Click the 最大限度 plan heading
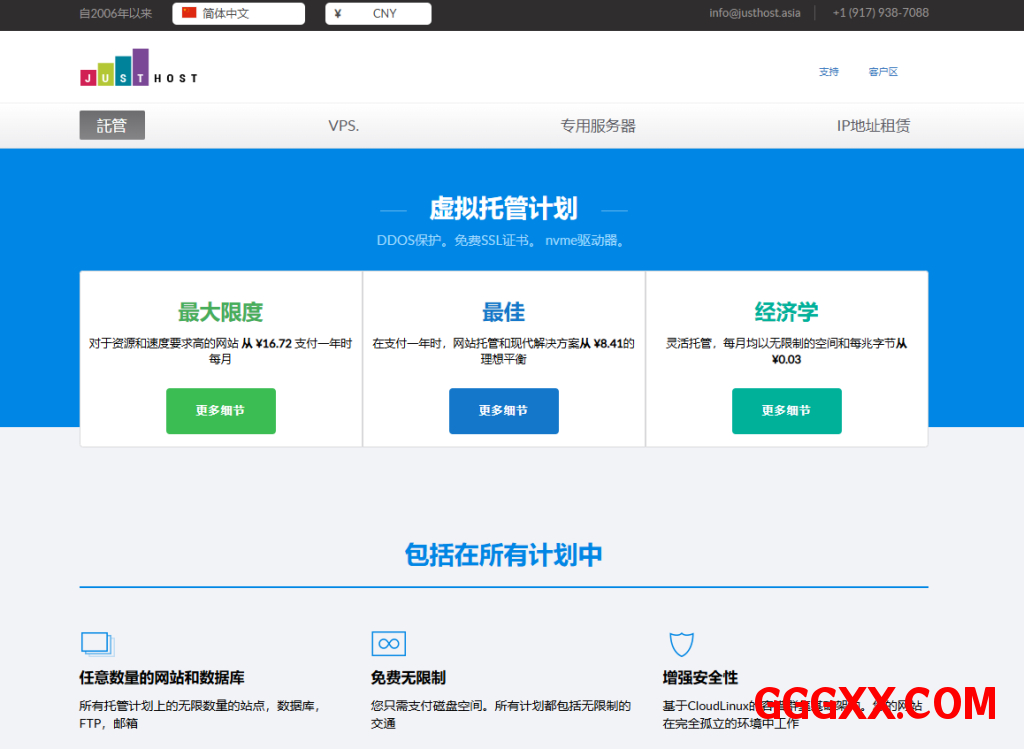Viewport: 1024px width, 749px height. click(x=221, y=312)
